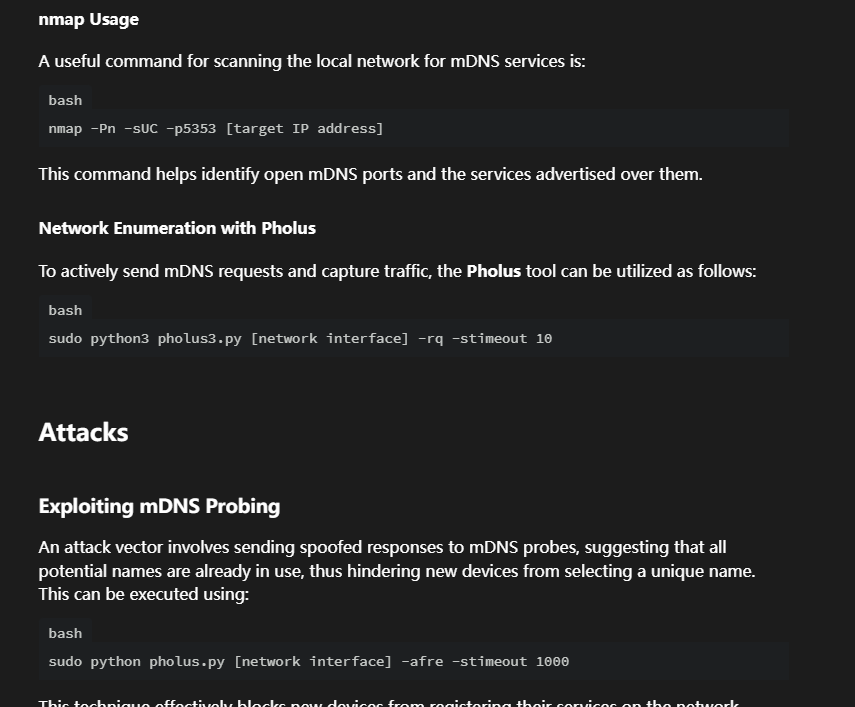
Task: Click the bold "Pholus" word in the paragraph
Action: [493, 271]
